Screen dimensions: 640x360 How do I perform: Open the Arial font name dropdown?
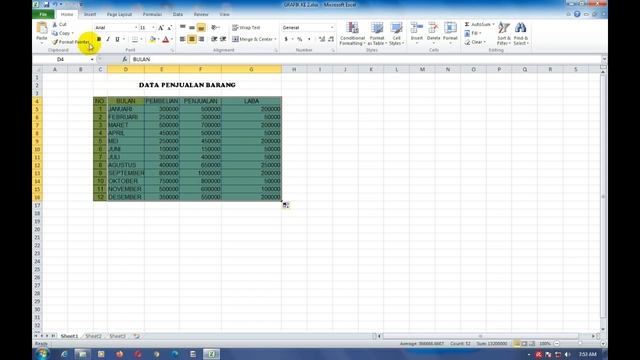click(136, 28)
